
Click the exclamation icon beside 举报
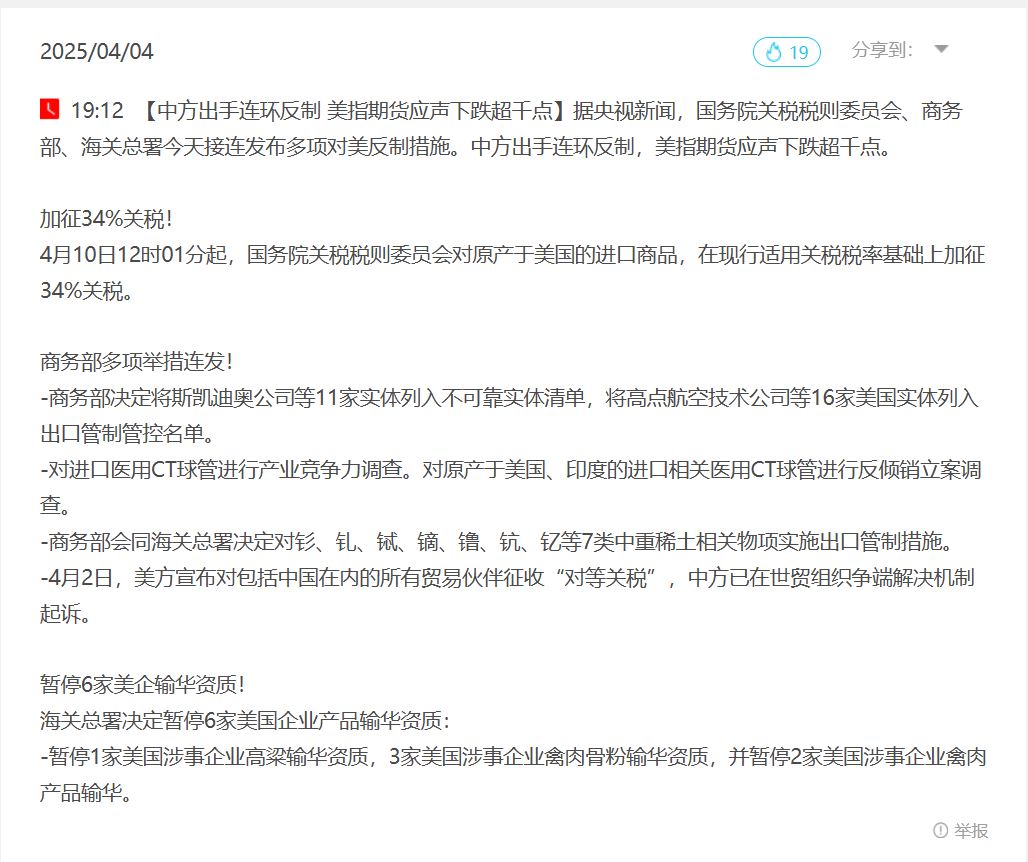pyautogui.click(x=940, y=831)
